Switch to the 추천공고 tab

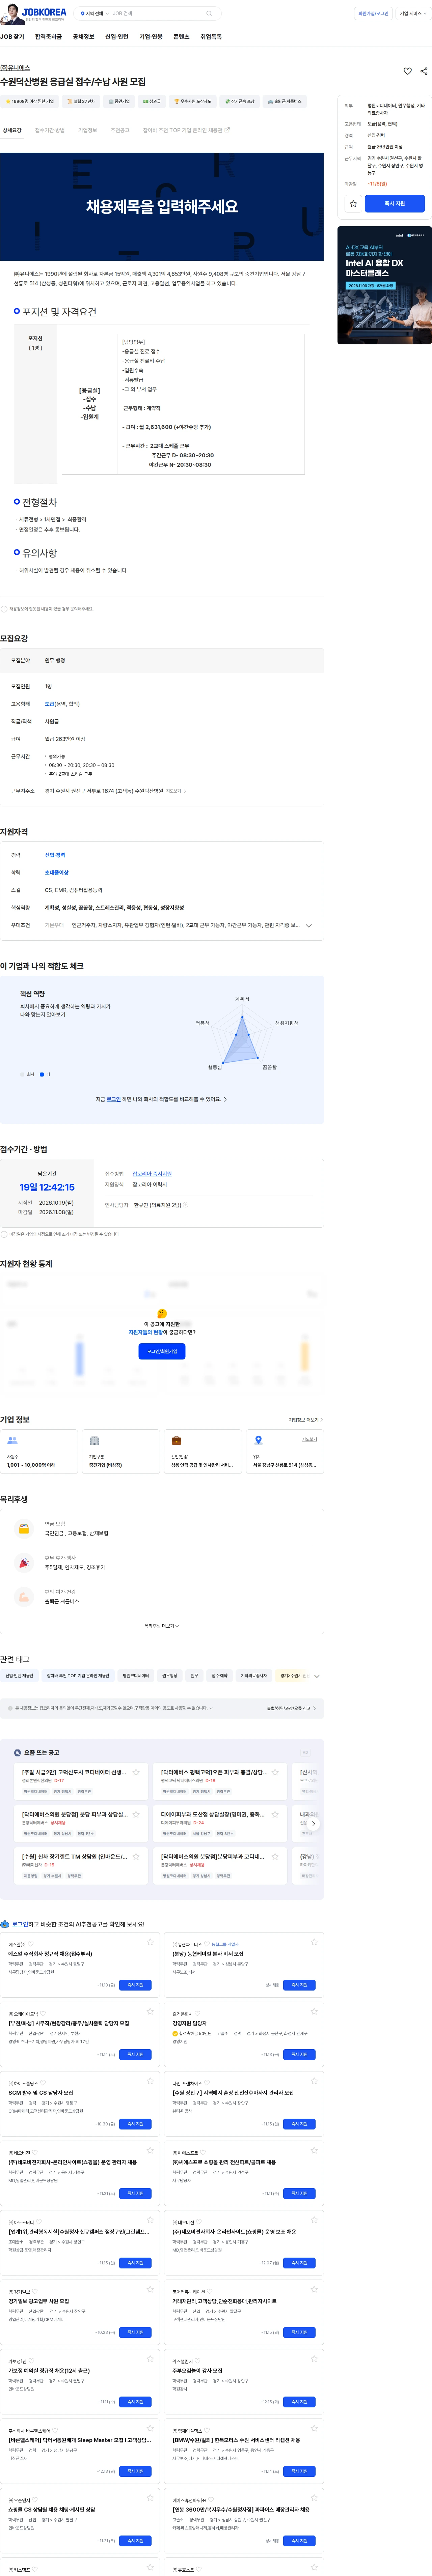[120, 130]
